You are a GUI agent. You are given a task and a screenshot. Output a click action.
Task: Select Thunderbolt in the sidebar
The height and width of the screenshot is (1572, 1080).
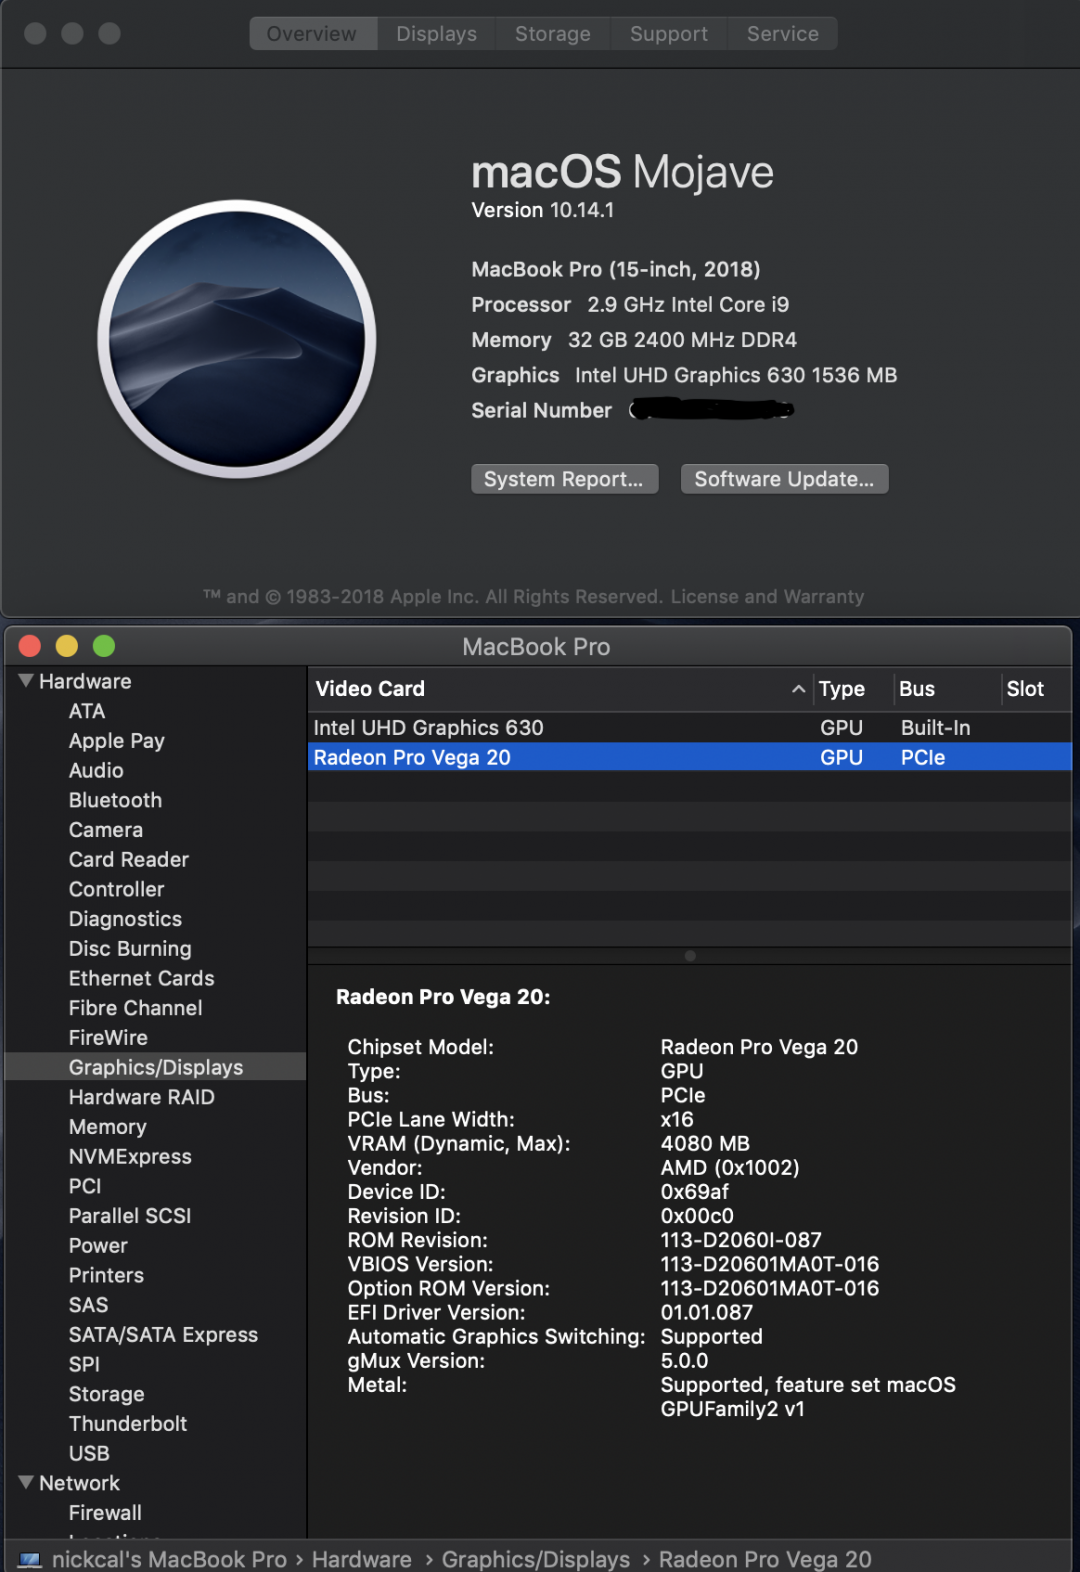(128, 1424)
